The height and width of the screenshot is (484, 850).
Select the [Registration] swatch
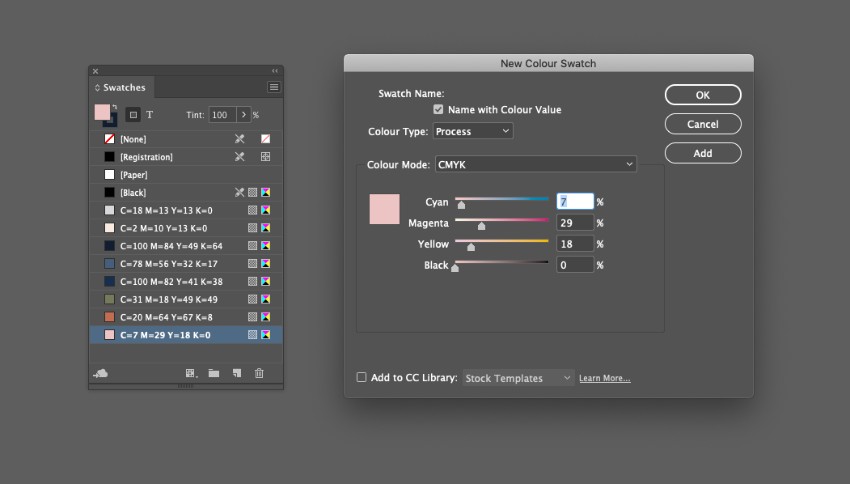pyautogui.click(x=186, y=157)
